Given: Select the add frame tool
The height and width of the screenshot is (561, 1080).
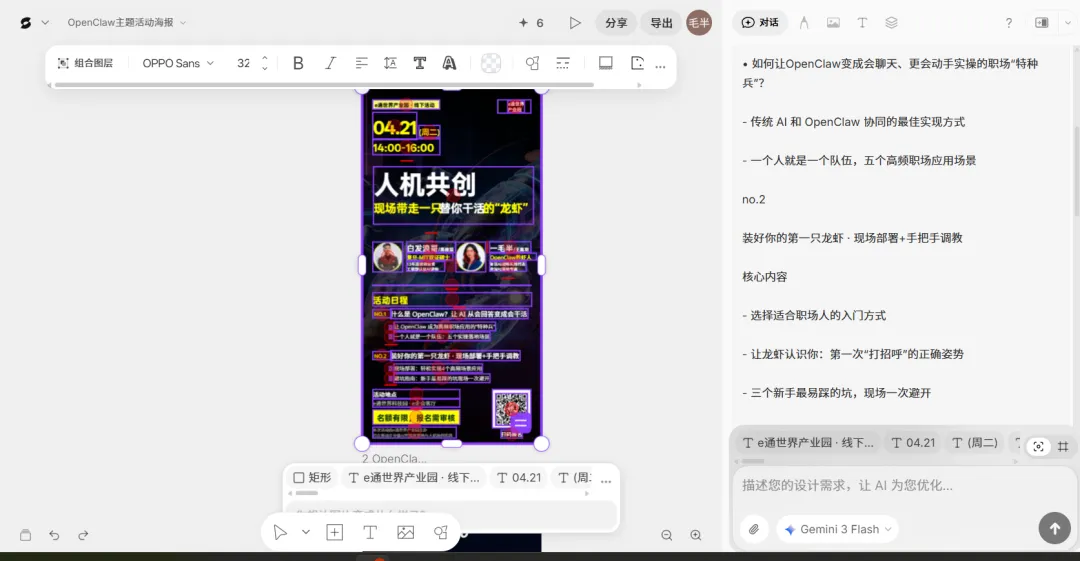Looking at the screenshot, I should pos(335,532).
